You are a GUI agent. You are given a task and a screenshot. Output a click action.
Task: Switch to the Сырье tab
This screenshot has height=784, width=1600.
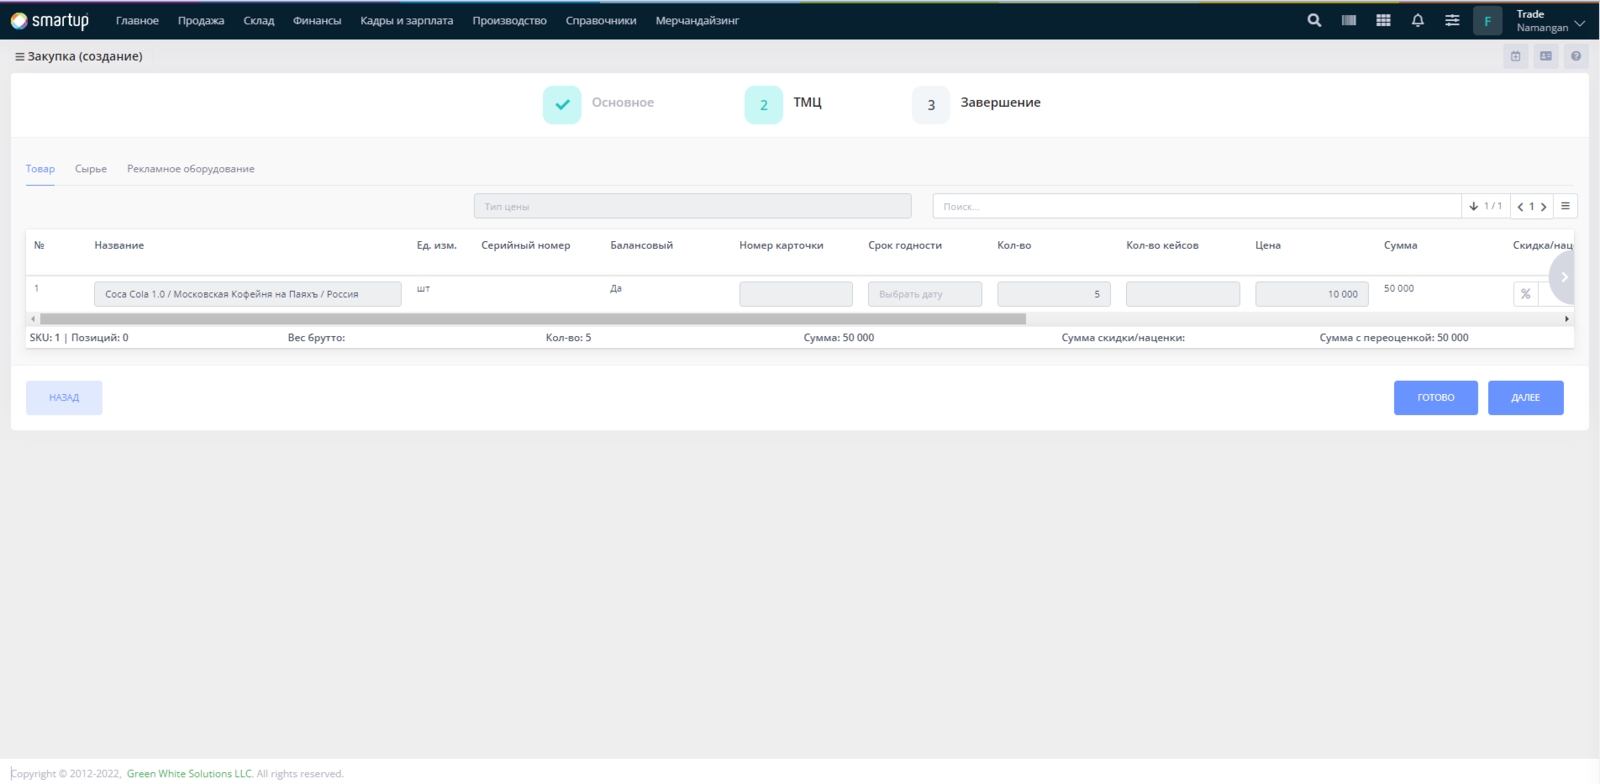[91, 169]
